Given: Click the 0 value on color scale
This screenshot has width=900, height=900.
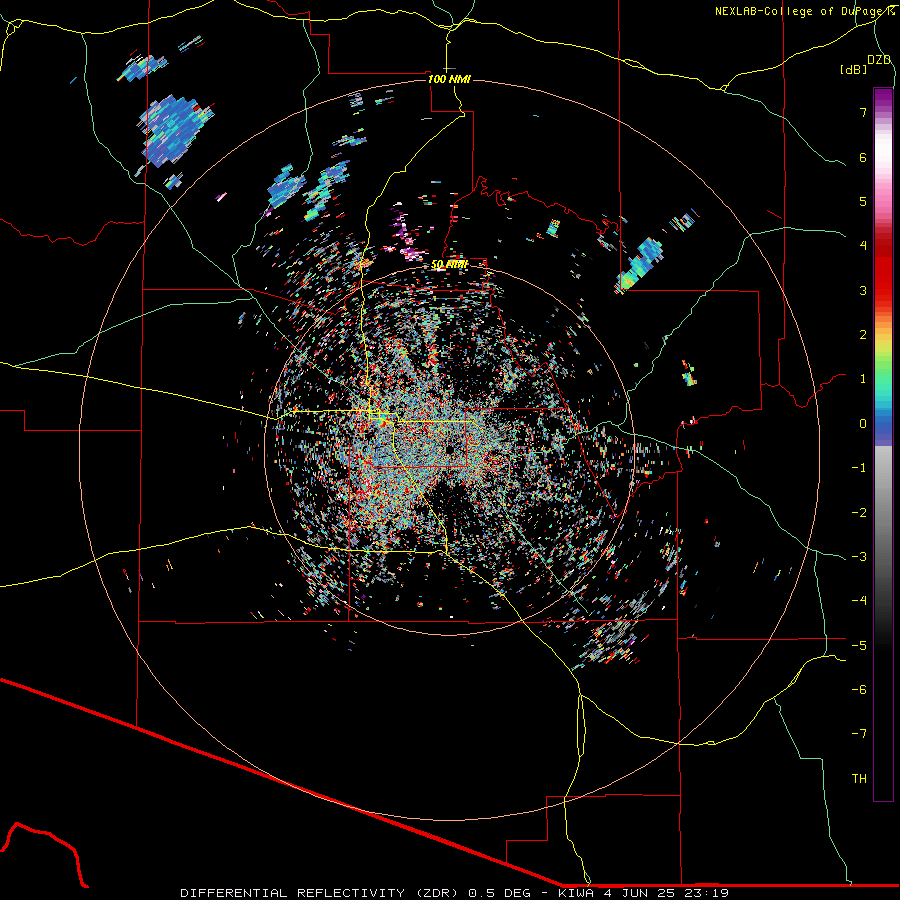Looking at the screenshot, I should [863, 424].
